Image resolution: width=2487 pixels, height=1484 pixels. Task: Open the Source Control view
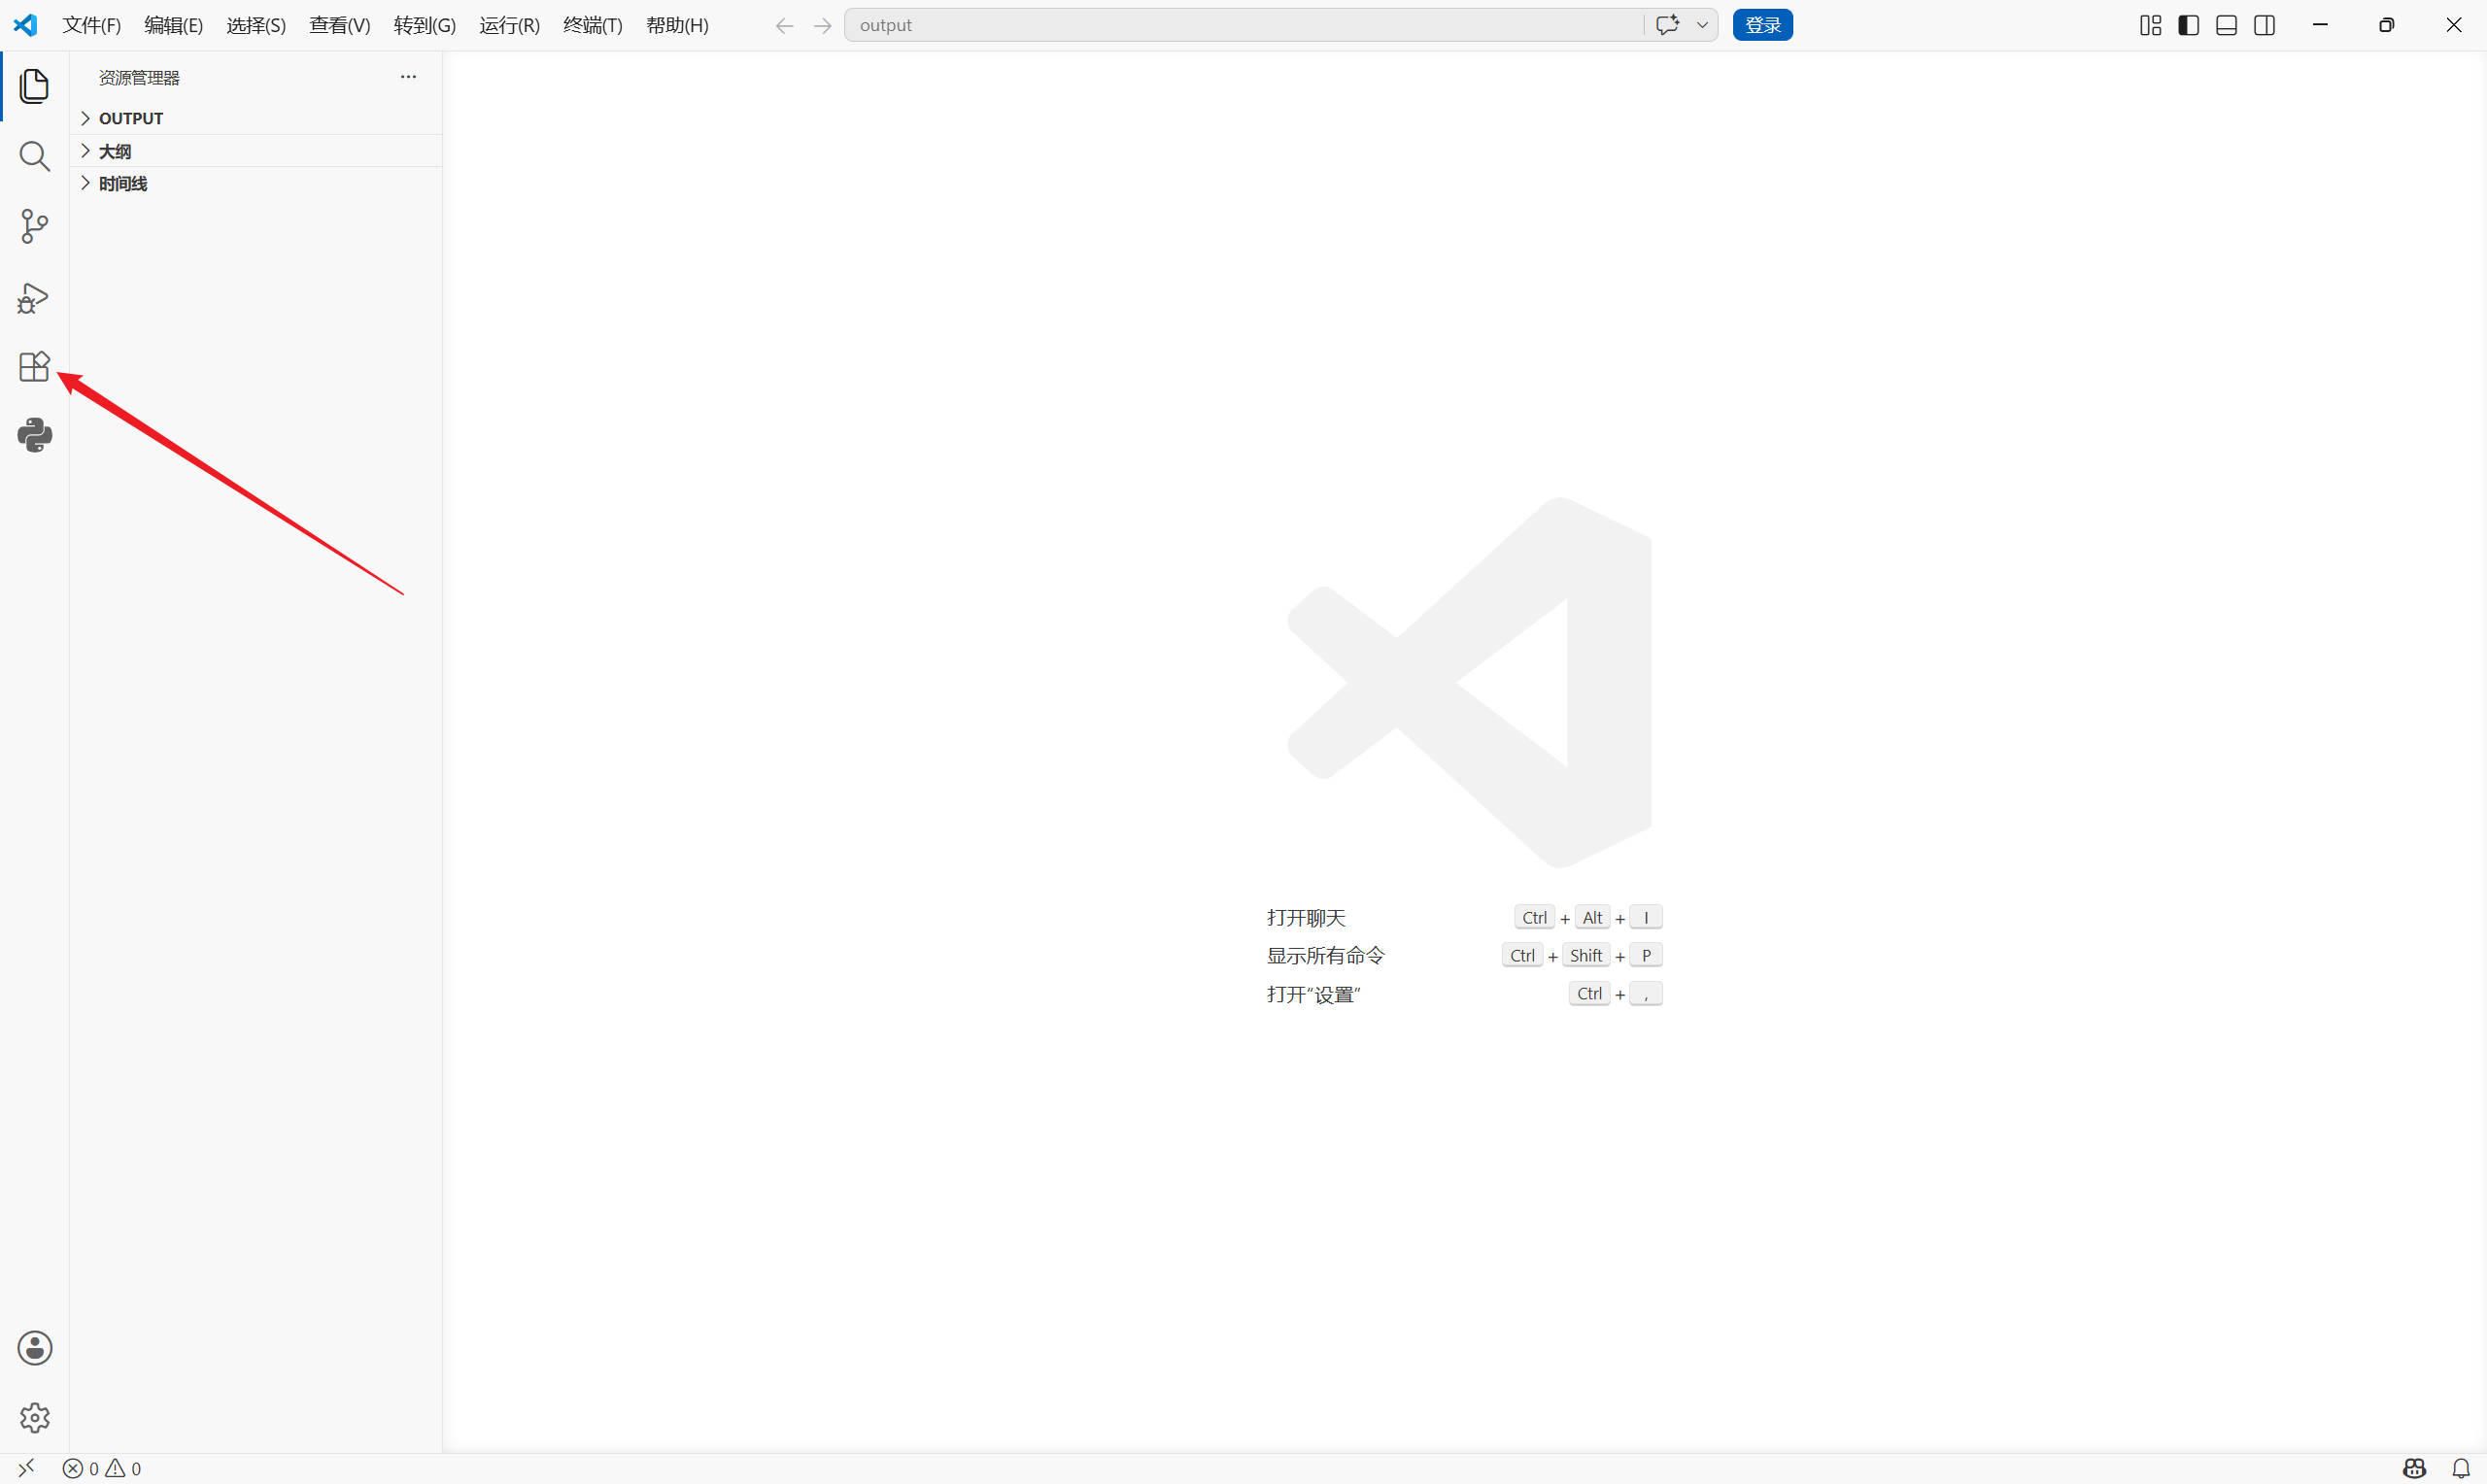pos(34,226)
